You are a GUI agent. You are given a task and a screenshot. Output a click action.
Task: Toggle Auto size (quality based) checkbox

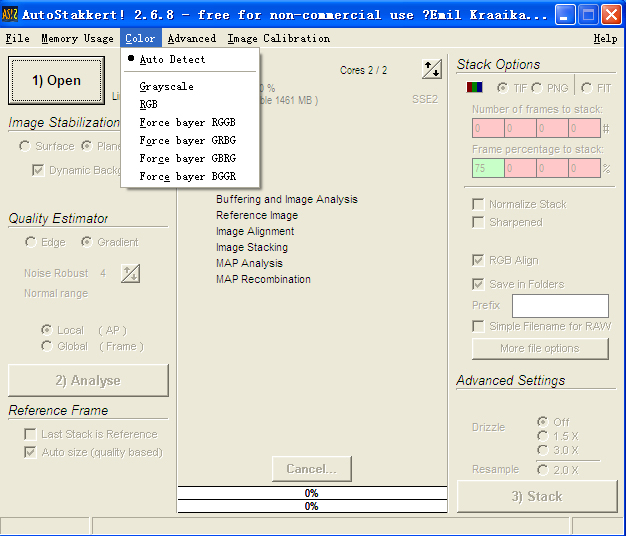[x=30, y=452]
